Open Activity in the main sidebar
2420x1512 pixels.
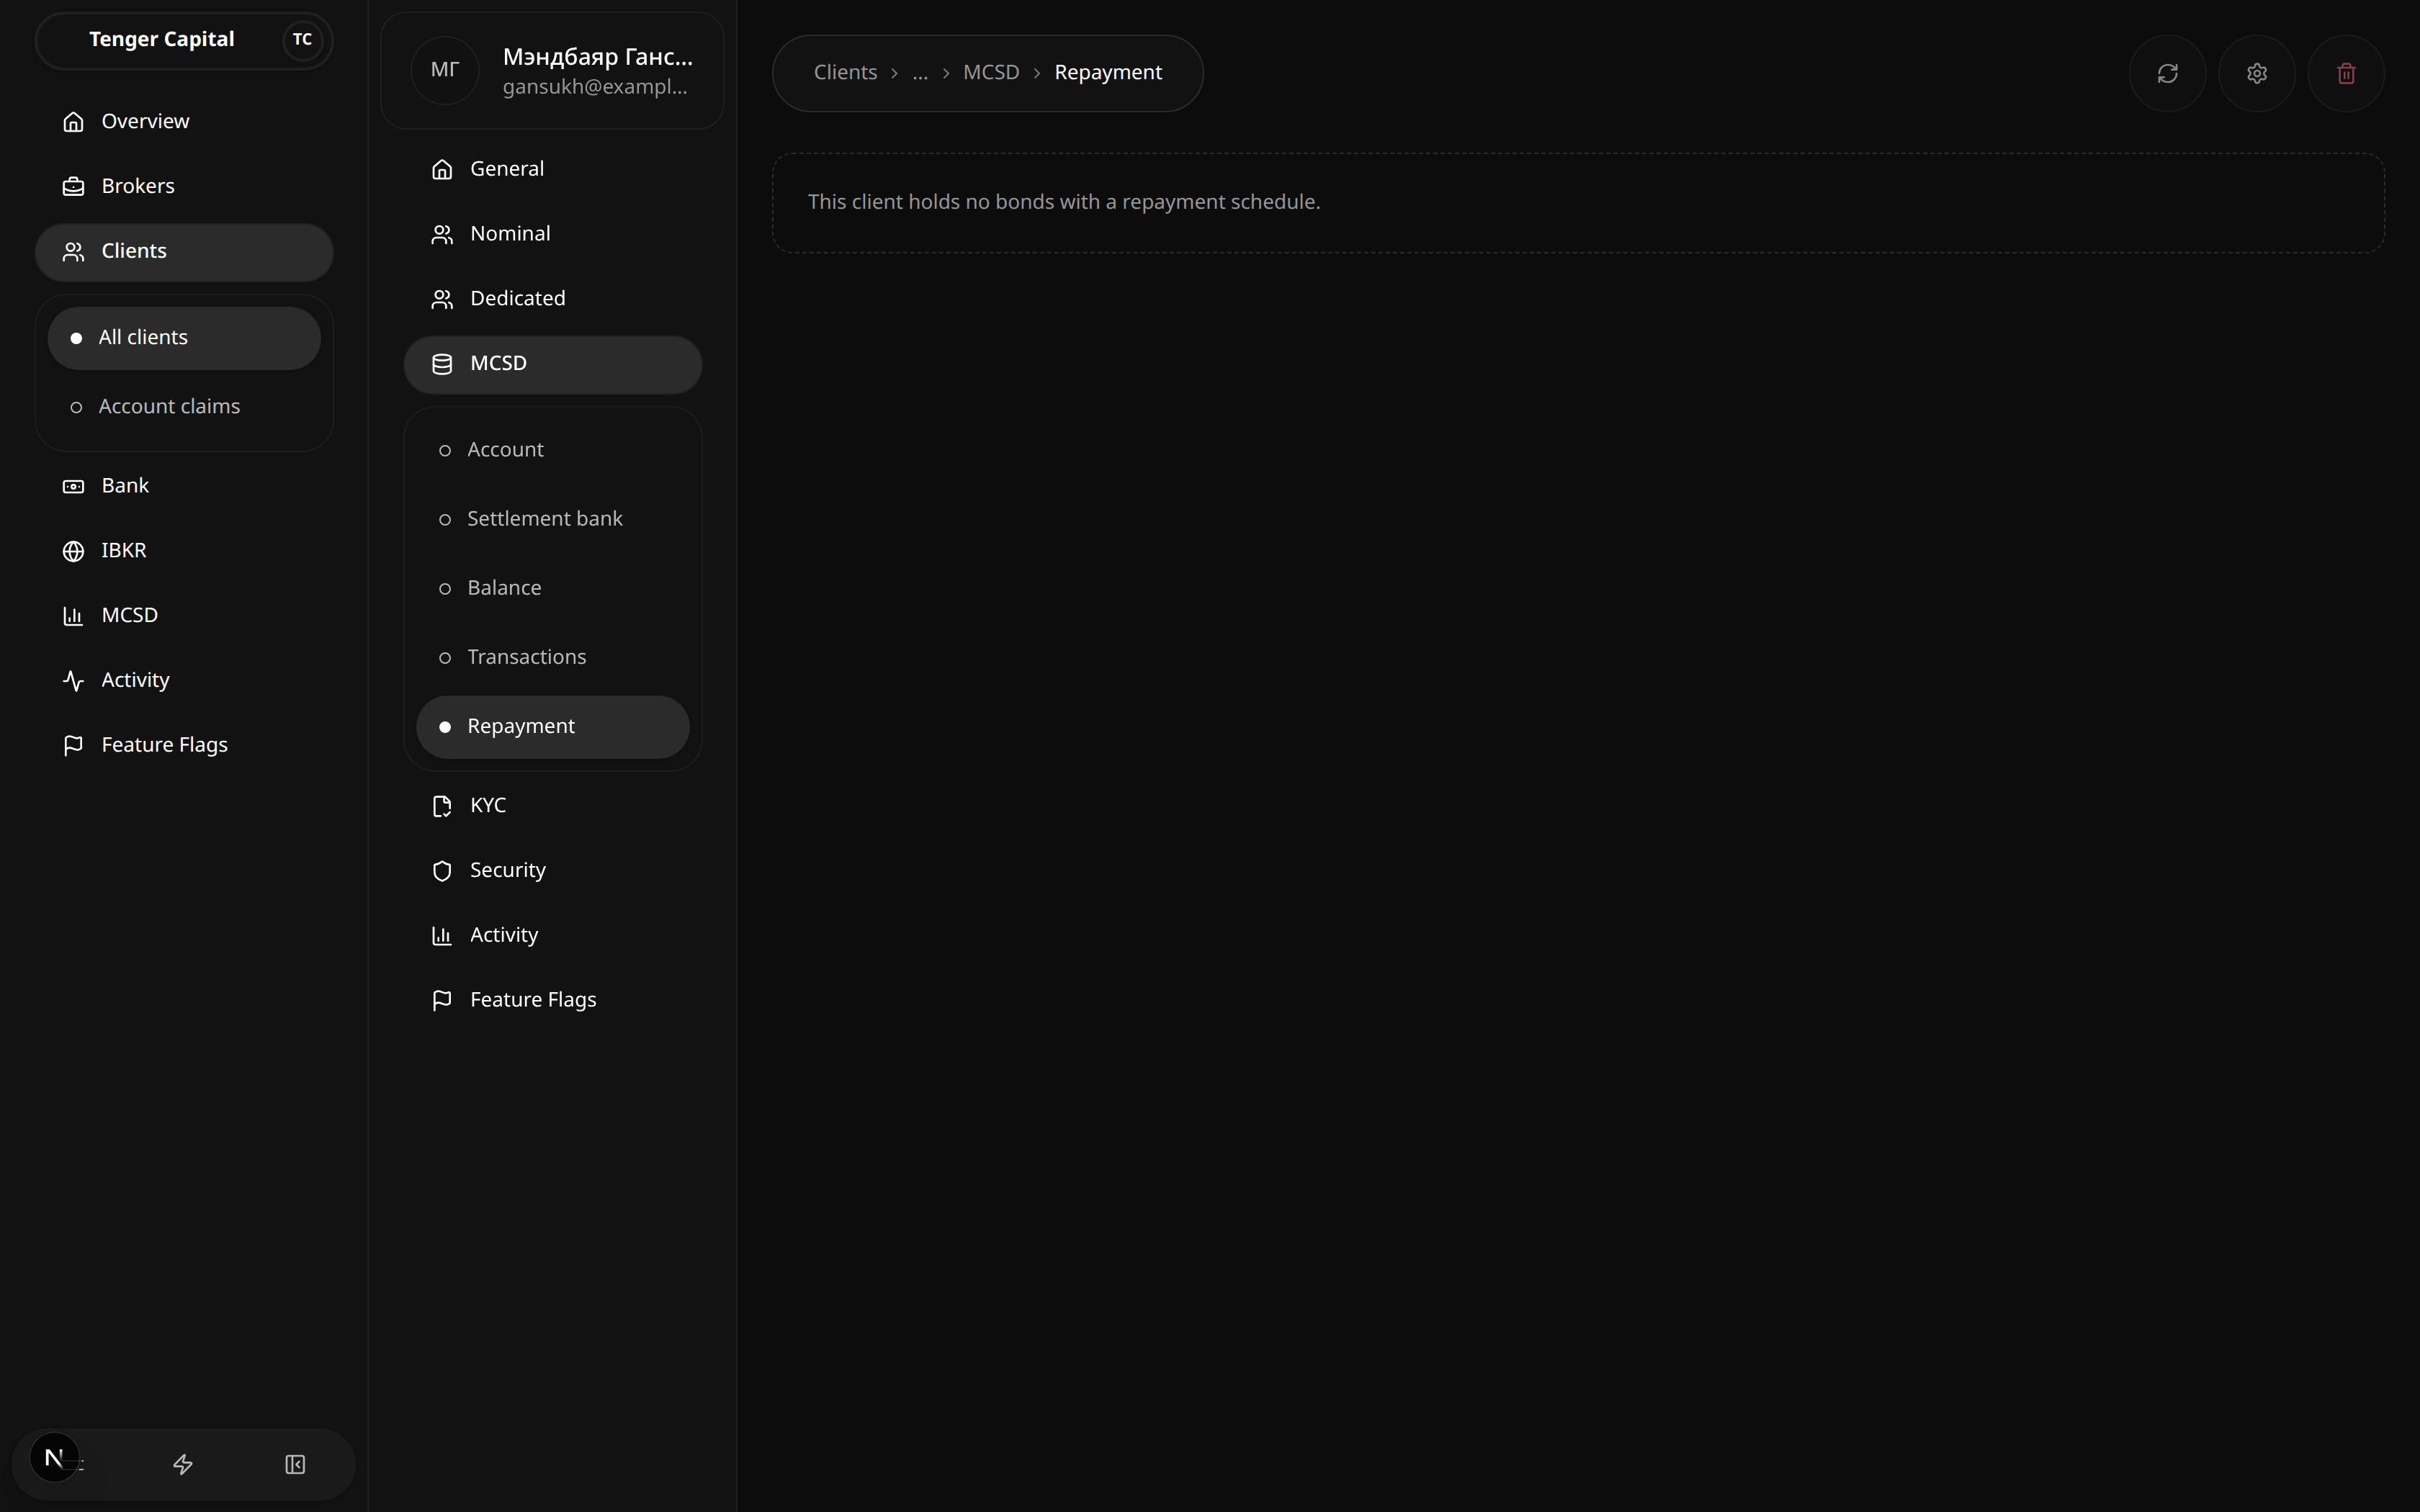pyautogui.click(x=184, y=681)
